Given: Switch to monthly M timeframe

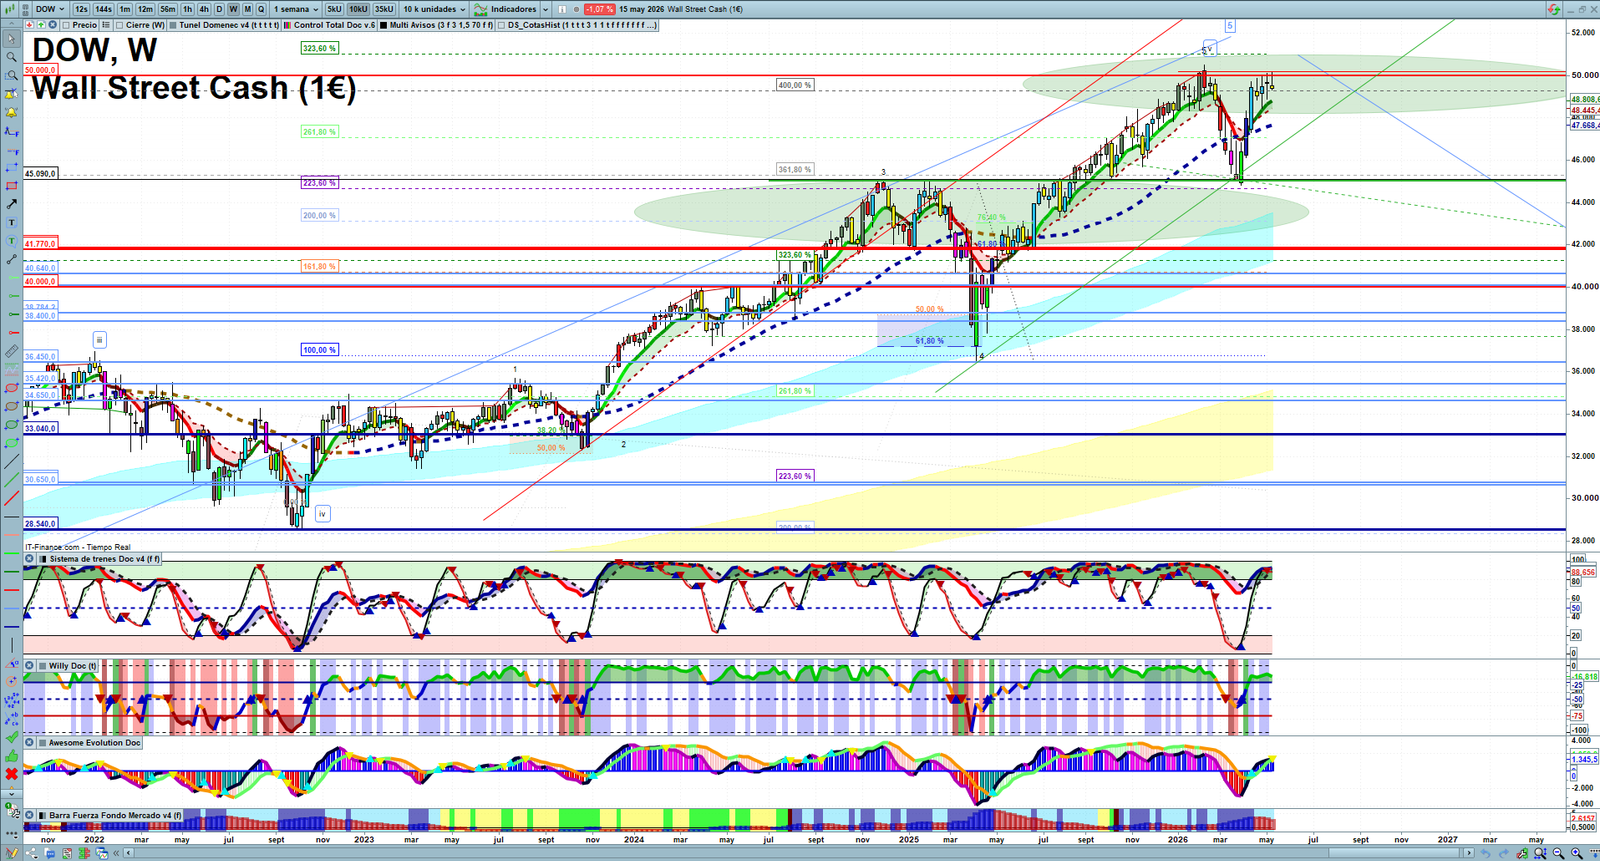Looking at the screenshot, I should 247,9.
